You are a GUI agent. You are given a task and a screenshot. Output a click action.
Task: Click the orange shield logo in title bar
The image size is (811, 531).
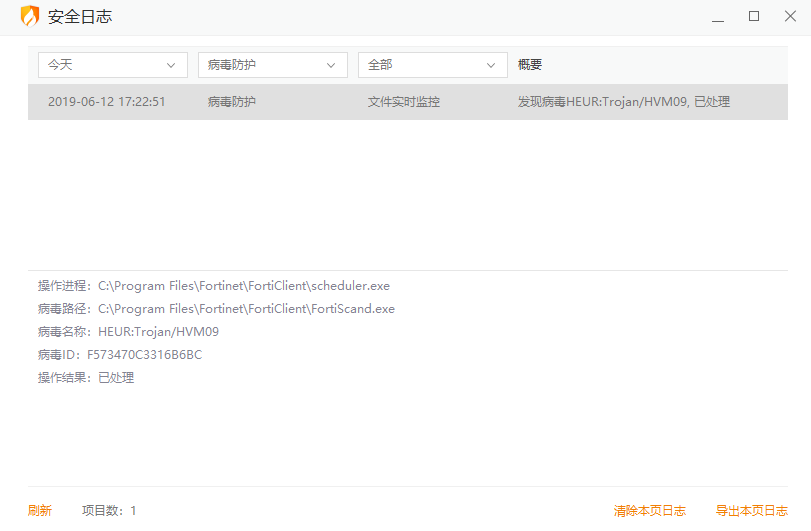pos(29,16)
